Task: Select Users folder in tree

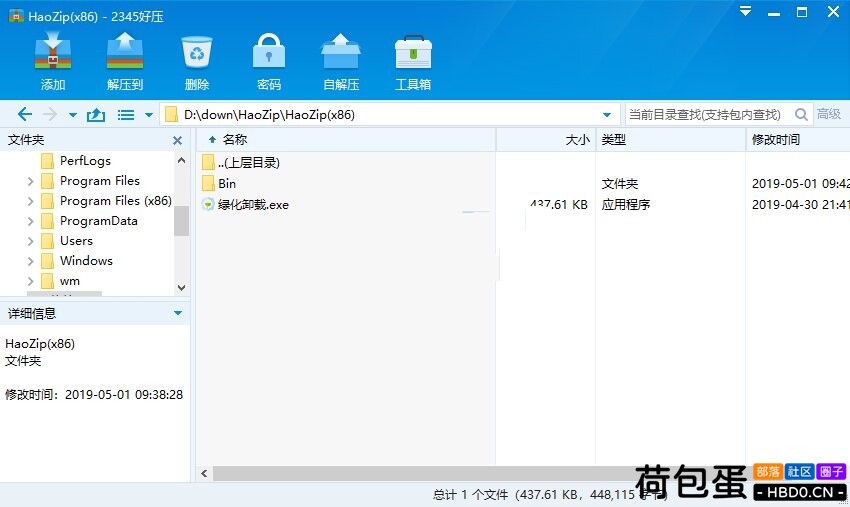Action: tap(76, 241)
